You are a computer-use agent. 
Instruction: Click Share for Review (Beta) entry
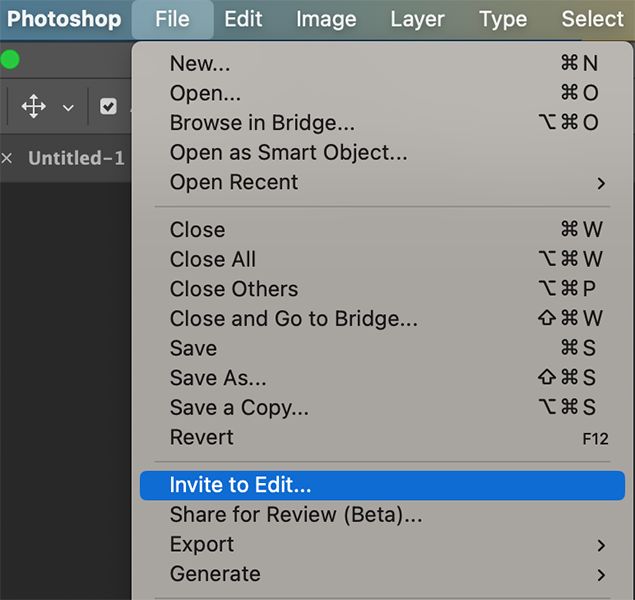(296, 515)
